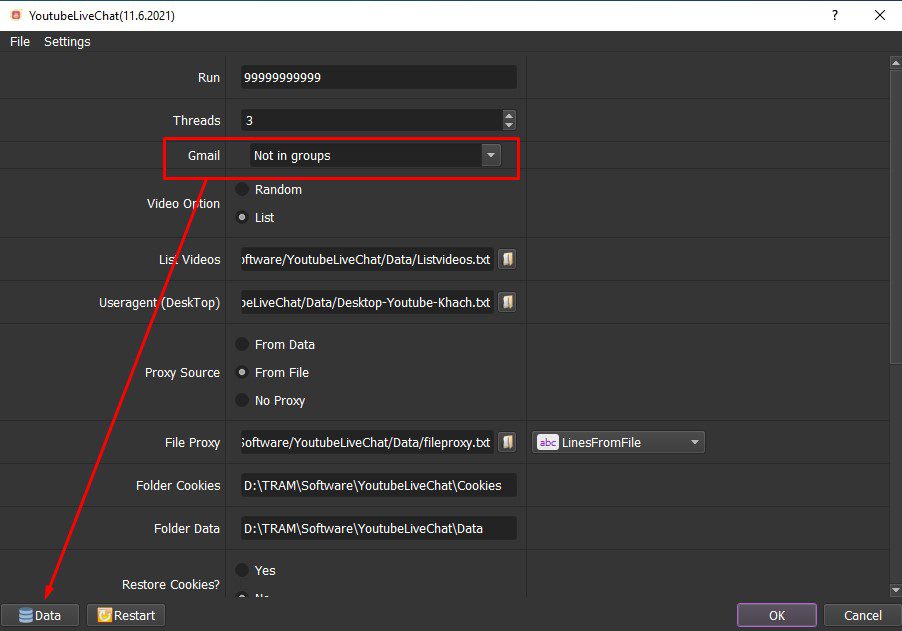Click the Data button
Image resolution: width=902 pixels, height=631 pixels.
click(40, 615)
